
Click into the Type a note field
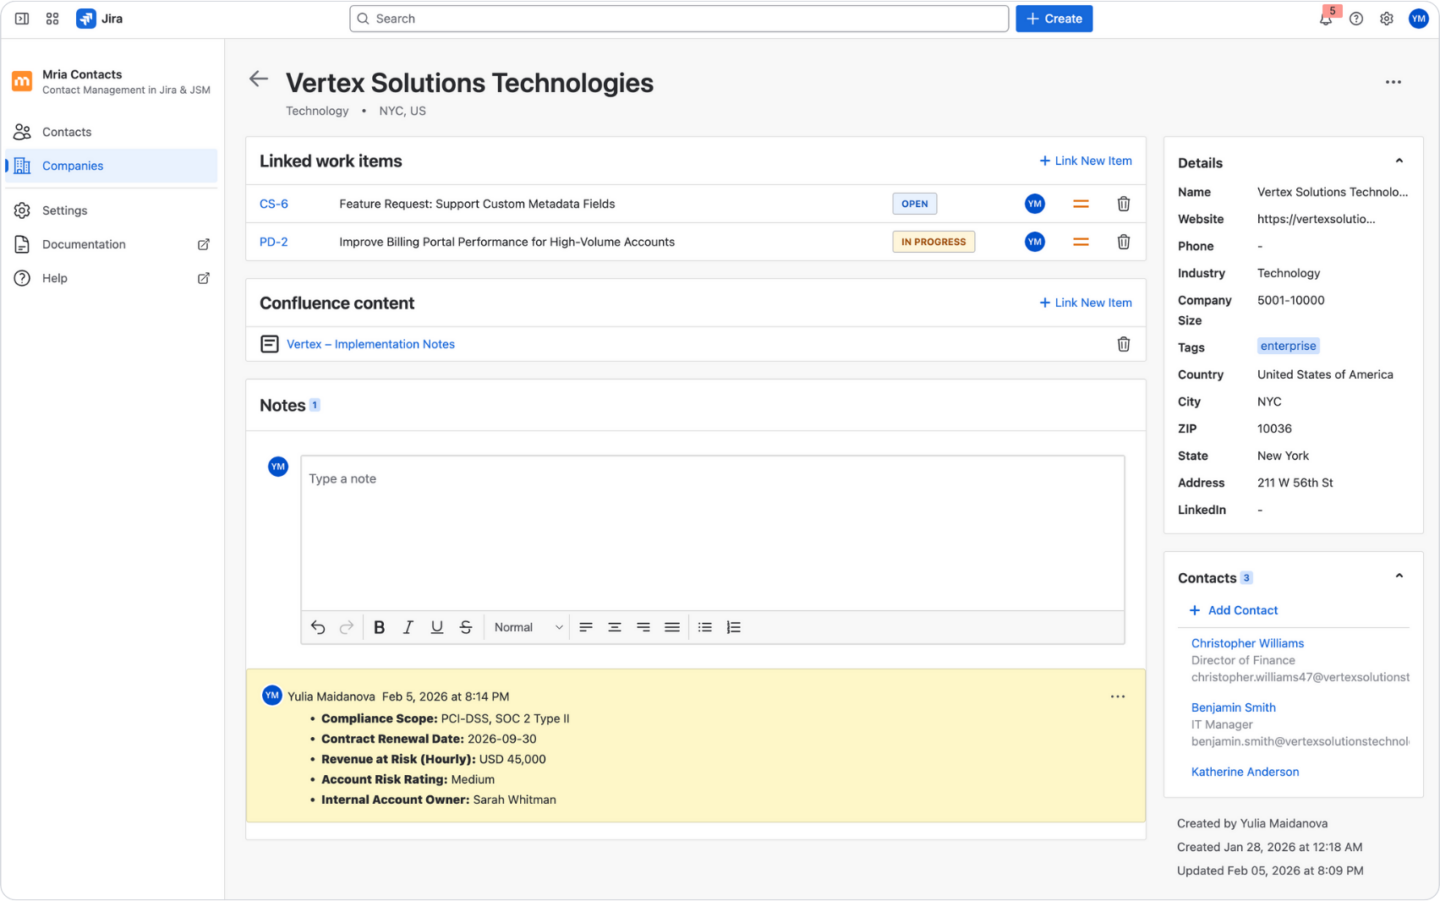click(x=712, y=530)
